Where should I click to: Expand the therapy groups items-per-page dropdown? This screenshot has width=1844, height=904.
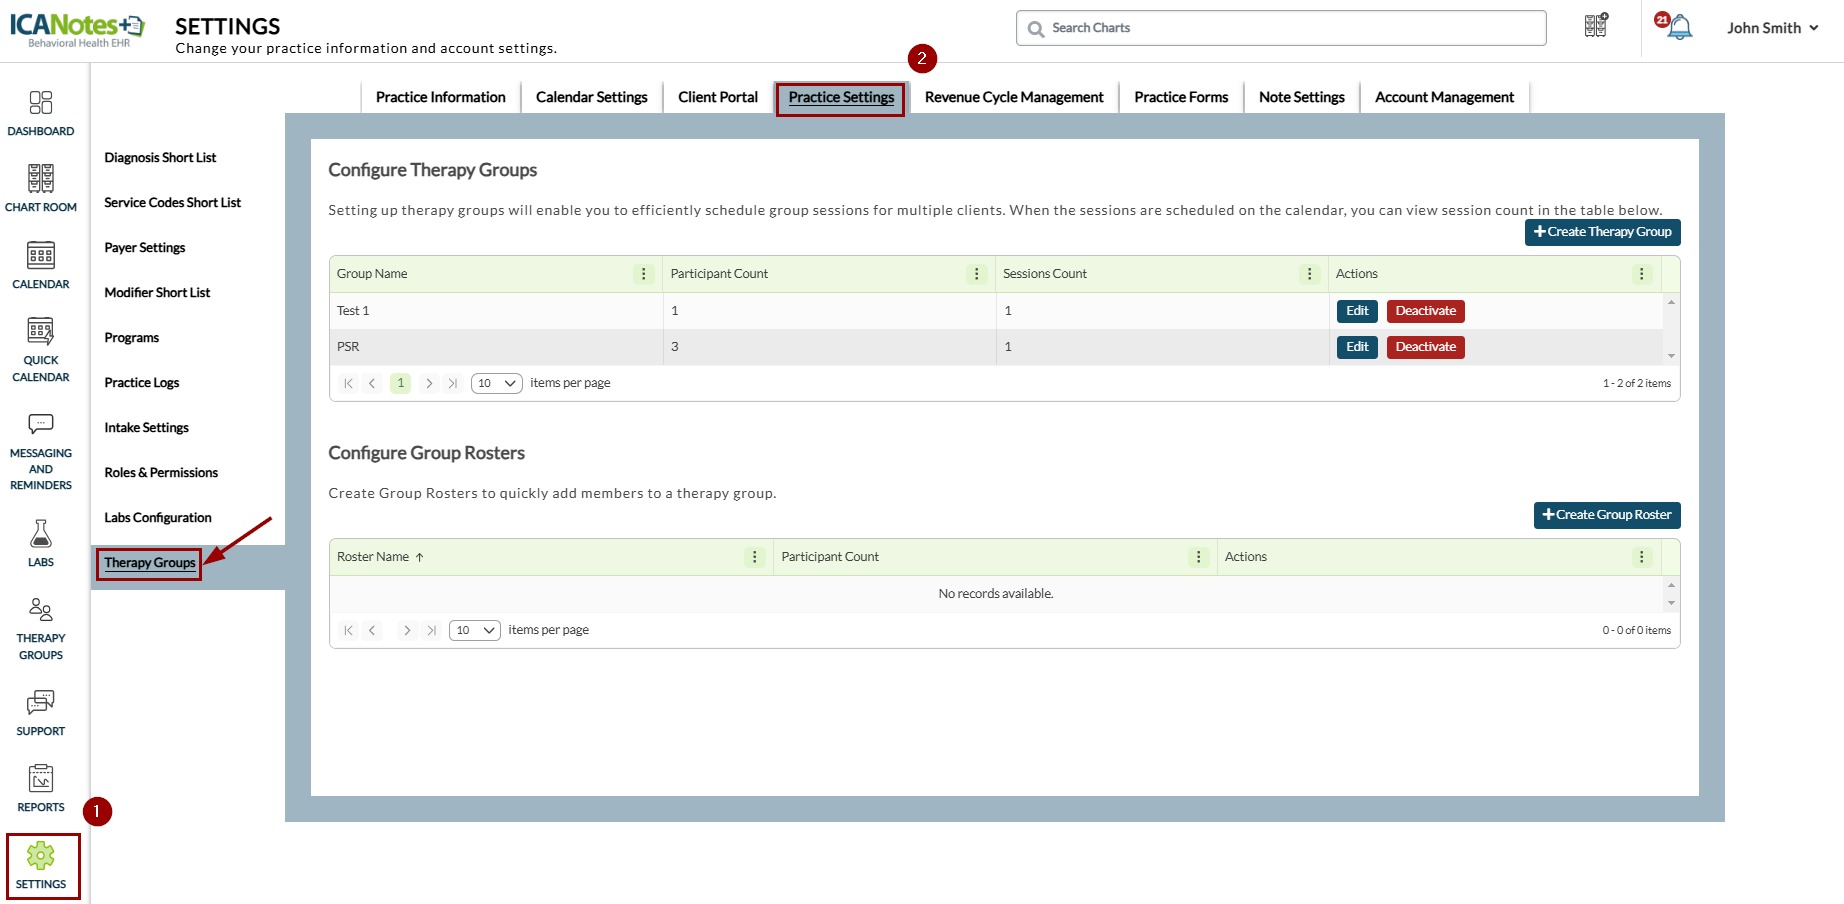coord(496,383)
